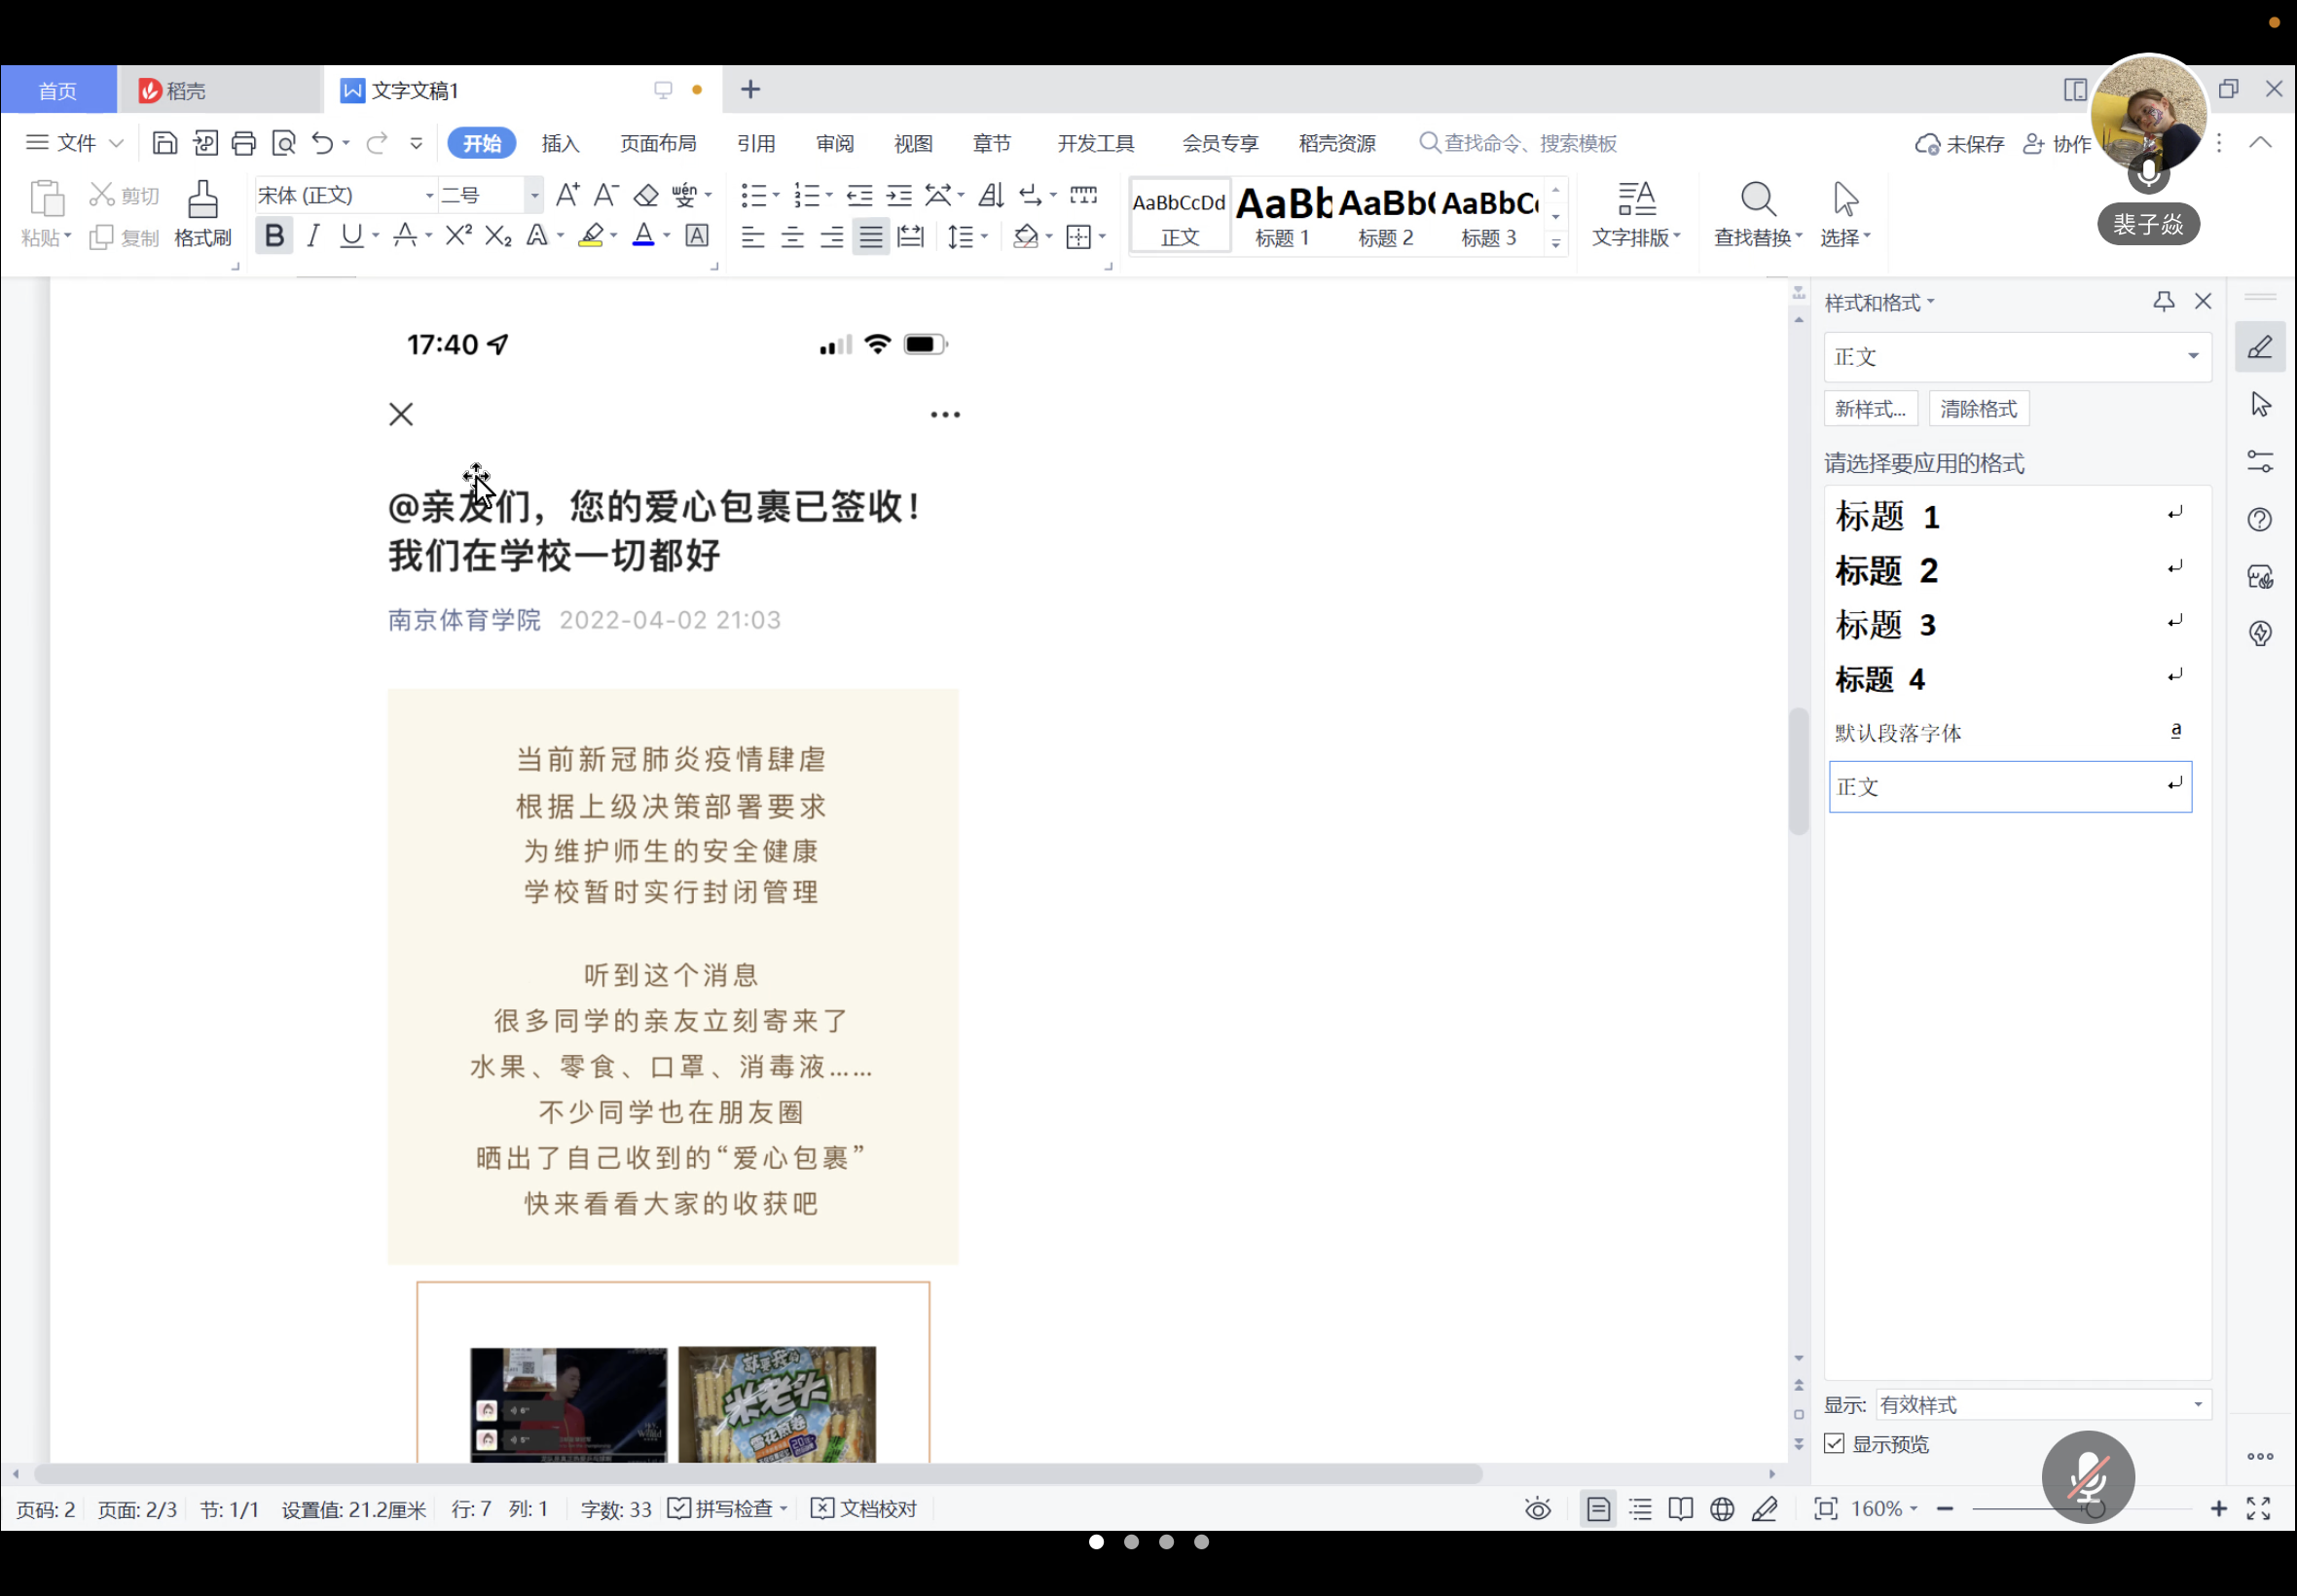Click the Undo arrow icon
Image resolution: width=2297 pixels, height=1596 pixels.
(321, 143)
